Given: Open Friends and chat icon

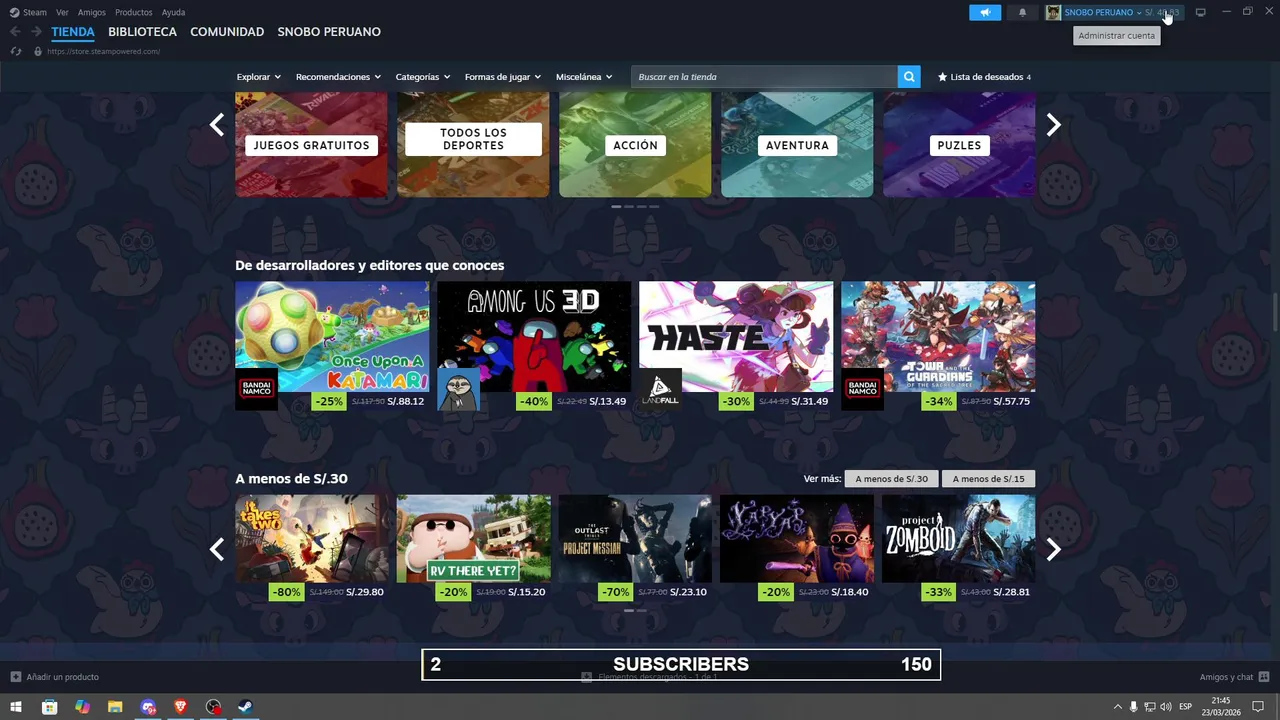Looking at the screenshot, I should coord(1264,677).
